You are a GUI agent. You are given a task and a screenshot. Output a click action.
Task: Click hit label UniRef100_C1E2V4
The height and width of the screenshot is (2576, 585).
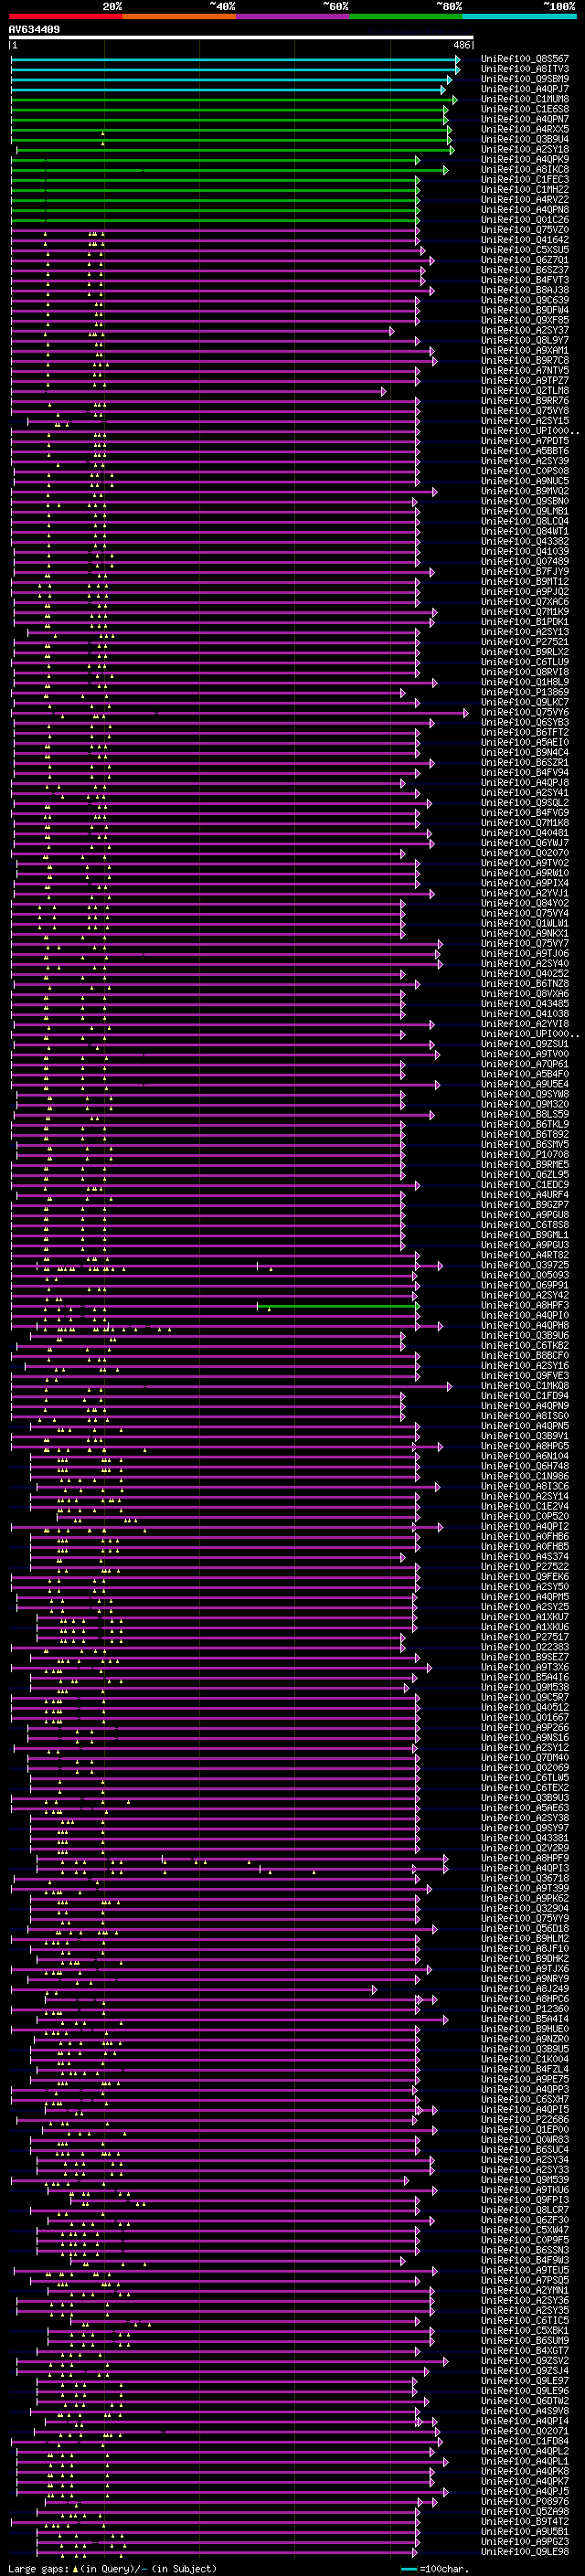(525, 1506)
